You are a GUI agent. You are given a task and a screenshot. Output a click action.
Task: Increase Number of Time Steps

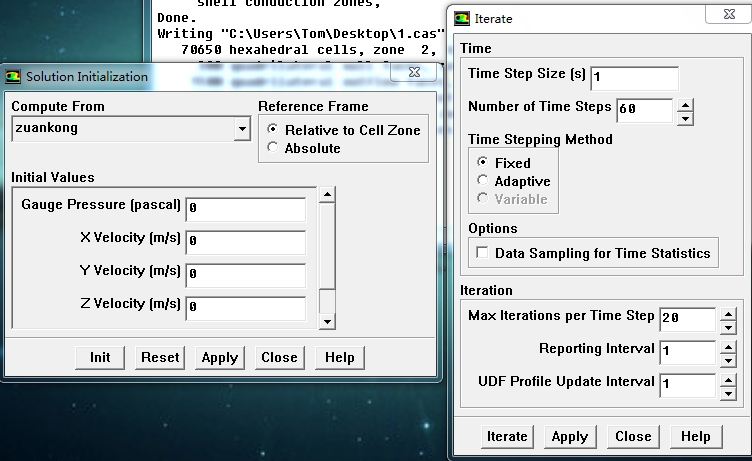tap(684, 102)
